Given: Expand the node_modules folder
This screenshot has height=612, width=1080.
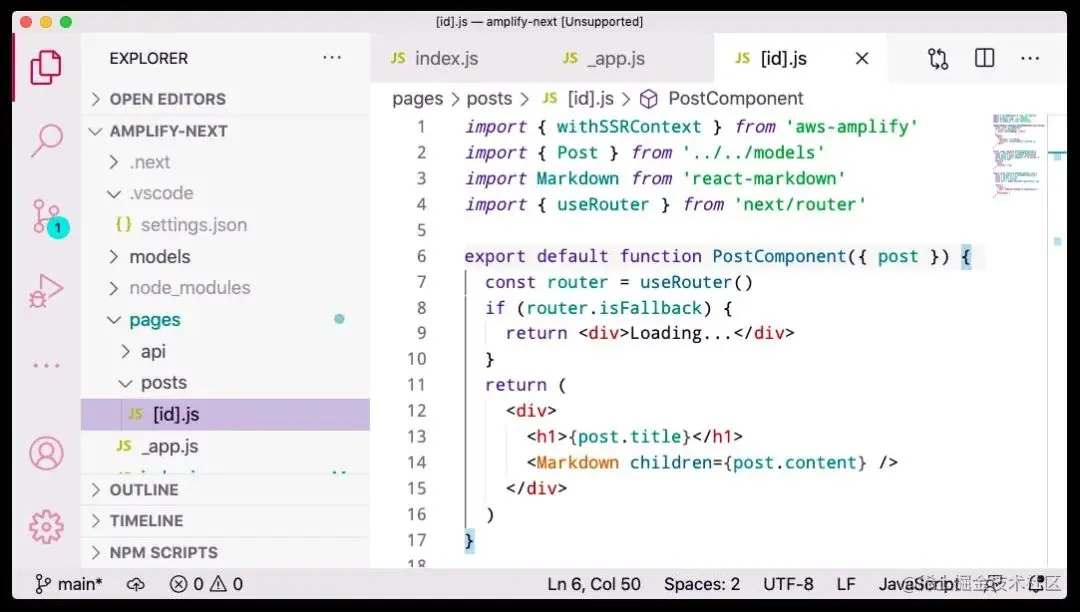Looking at the screenshot, I should [x=225, y=288].
